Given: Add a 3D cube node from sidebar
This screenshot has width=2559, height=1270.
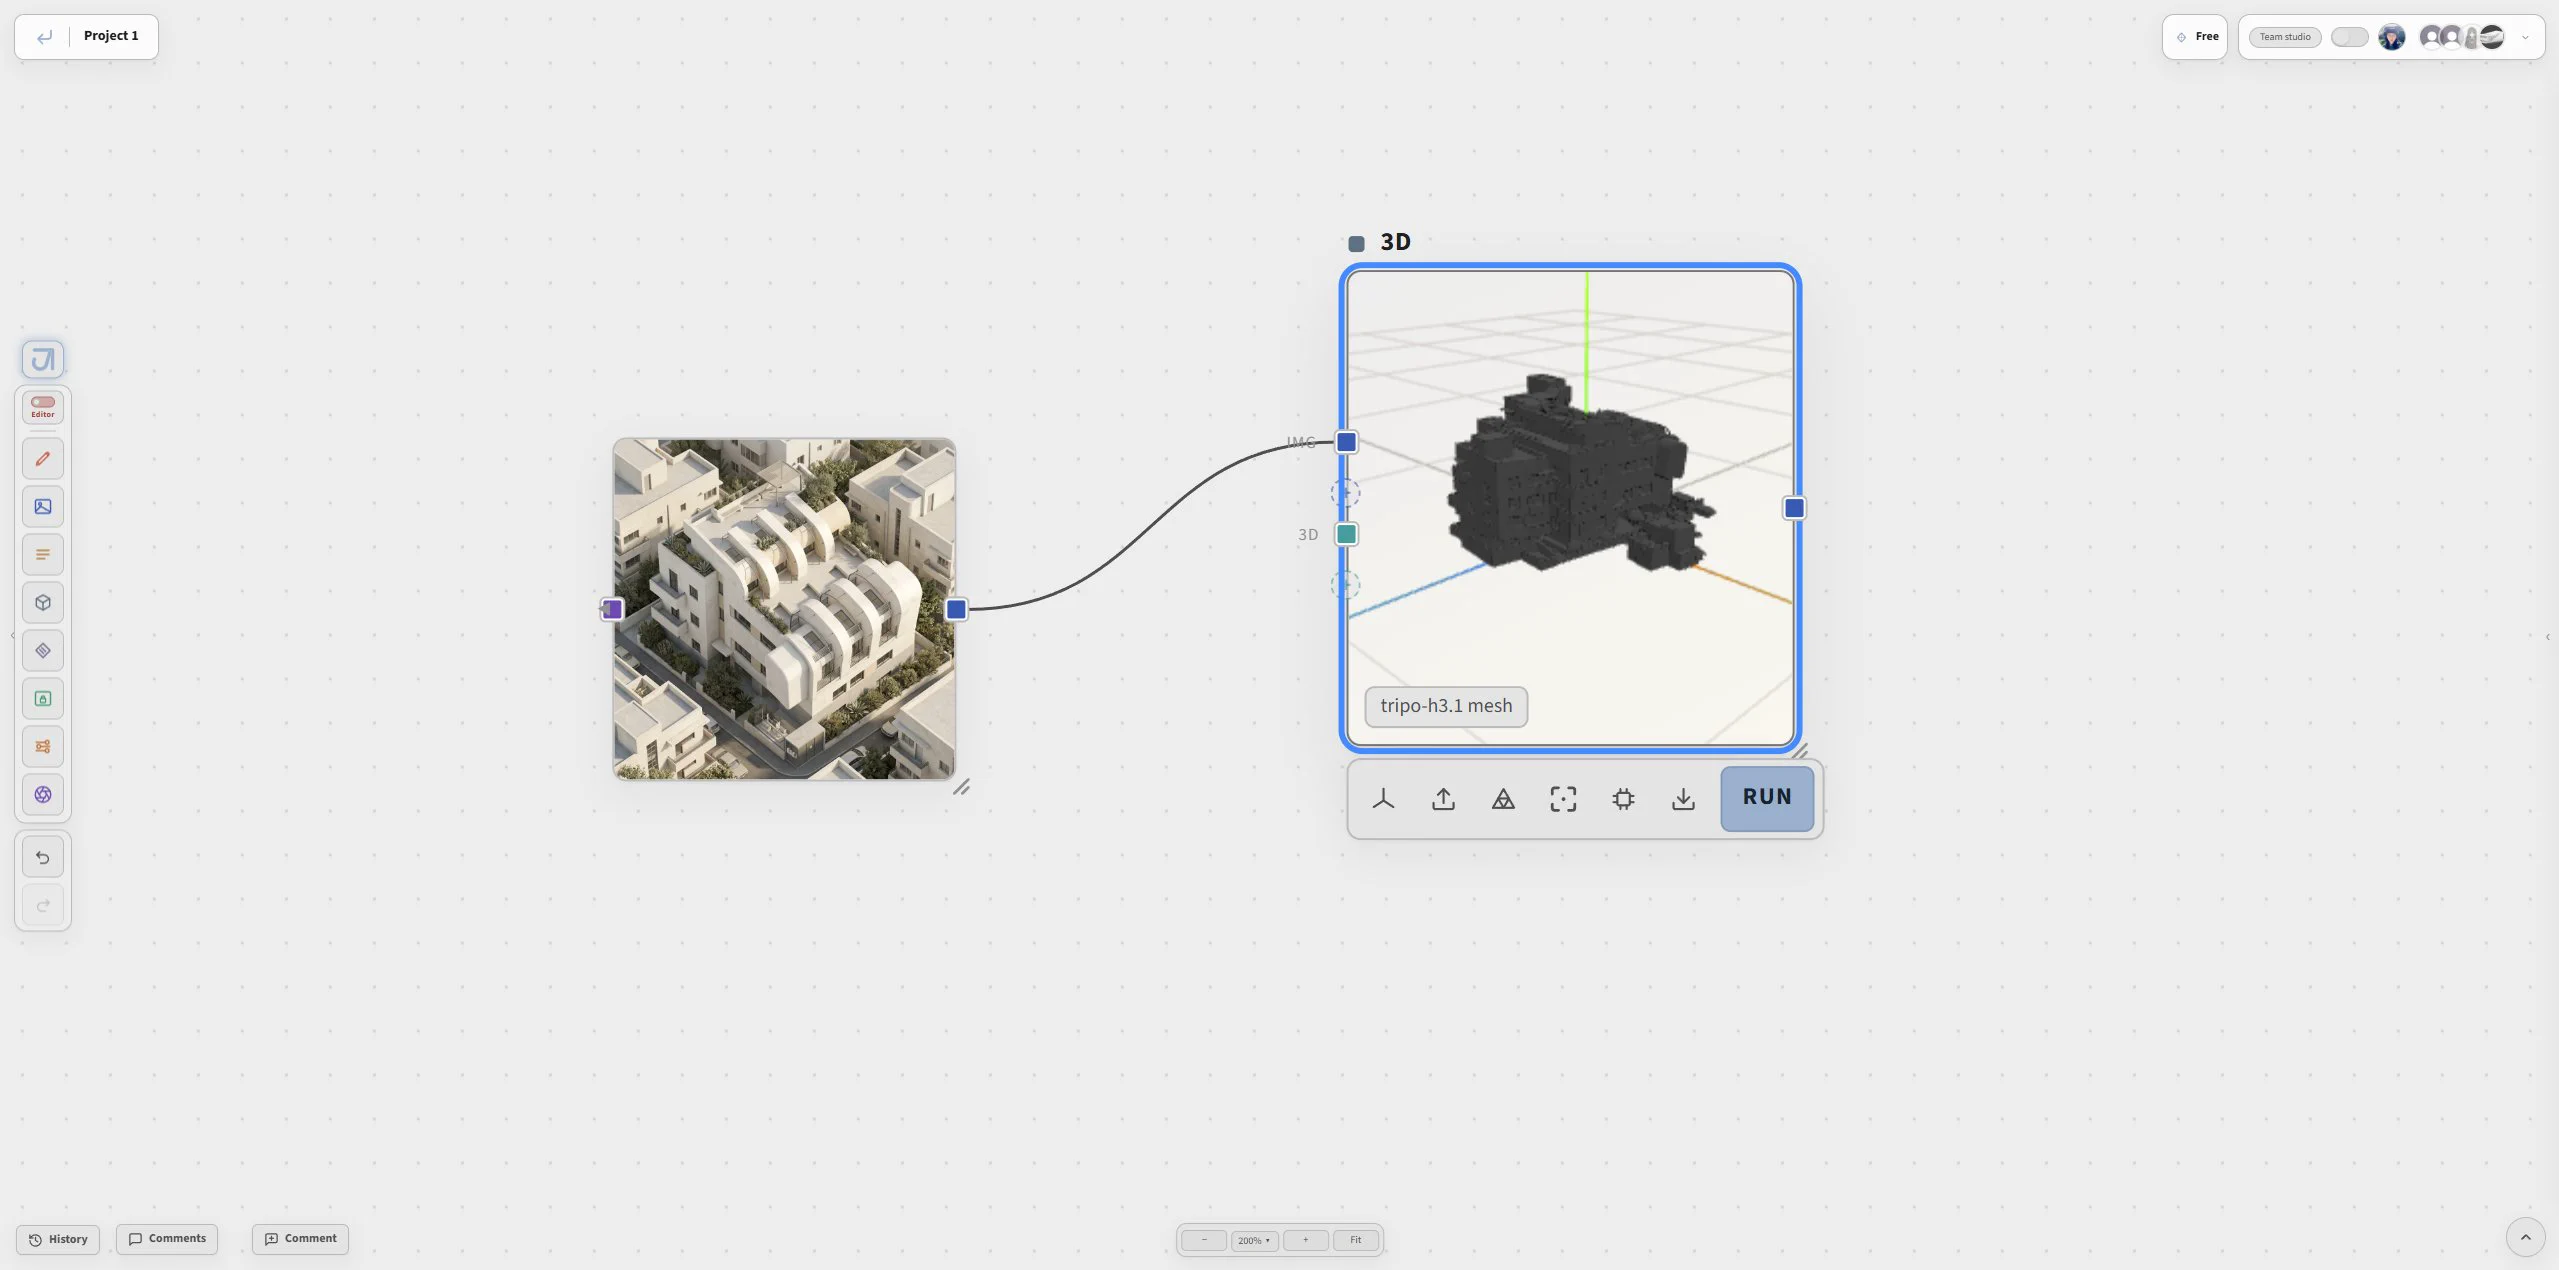Looking at the screenshot, I should click(43, 603).
